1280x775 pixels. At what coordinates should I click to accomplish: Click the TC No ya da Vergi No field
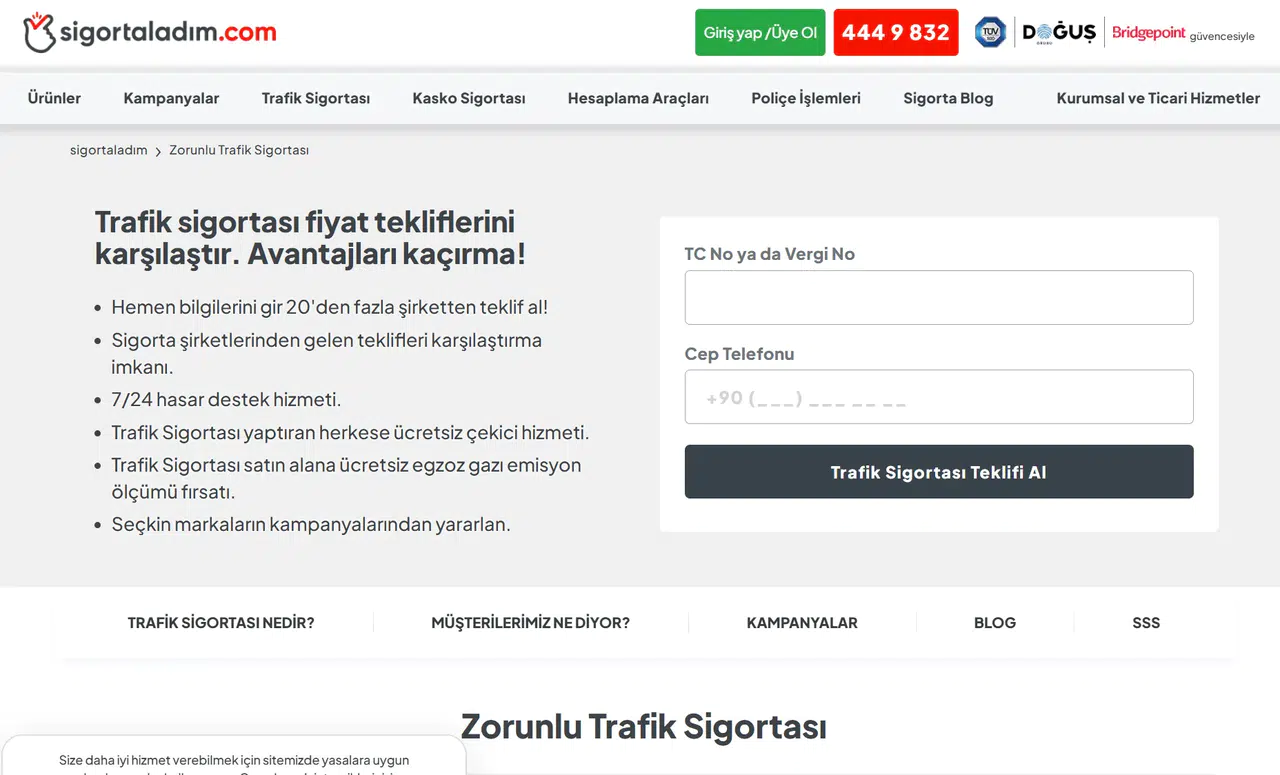[x=939, y=297]
